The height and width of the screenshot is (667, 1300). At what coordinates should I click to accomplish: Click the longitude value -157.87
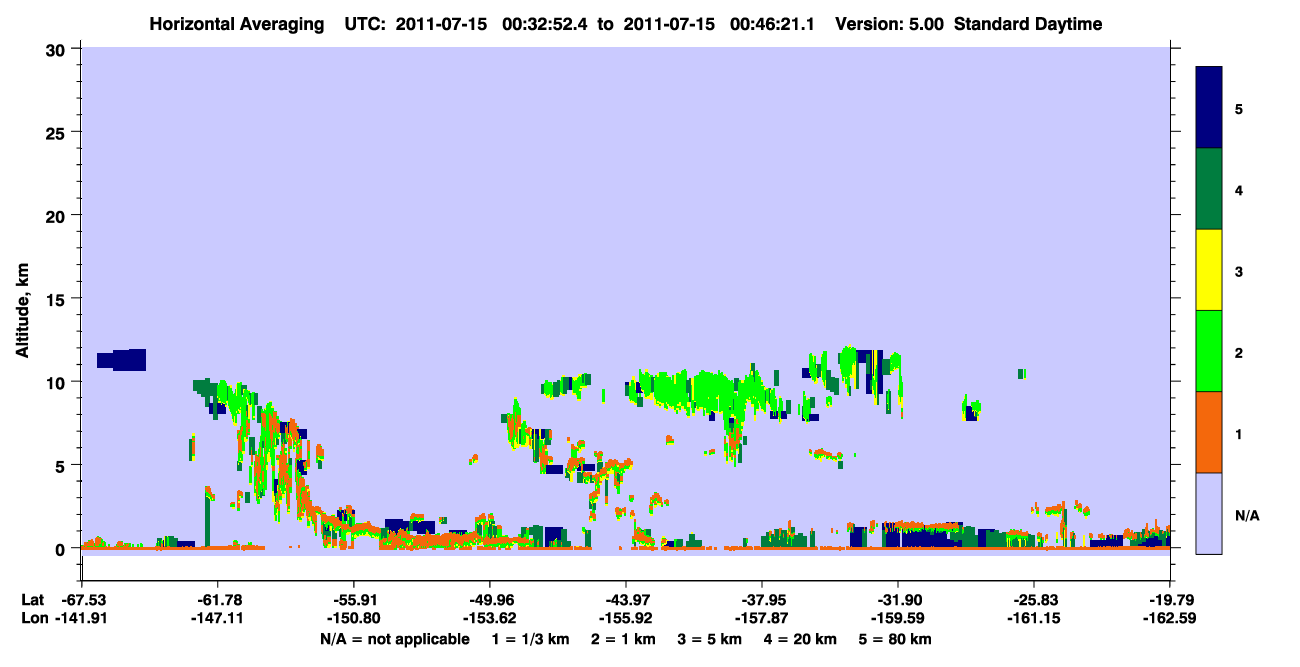pyautogui.click(x=762, y=618)
